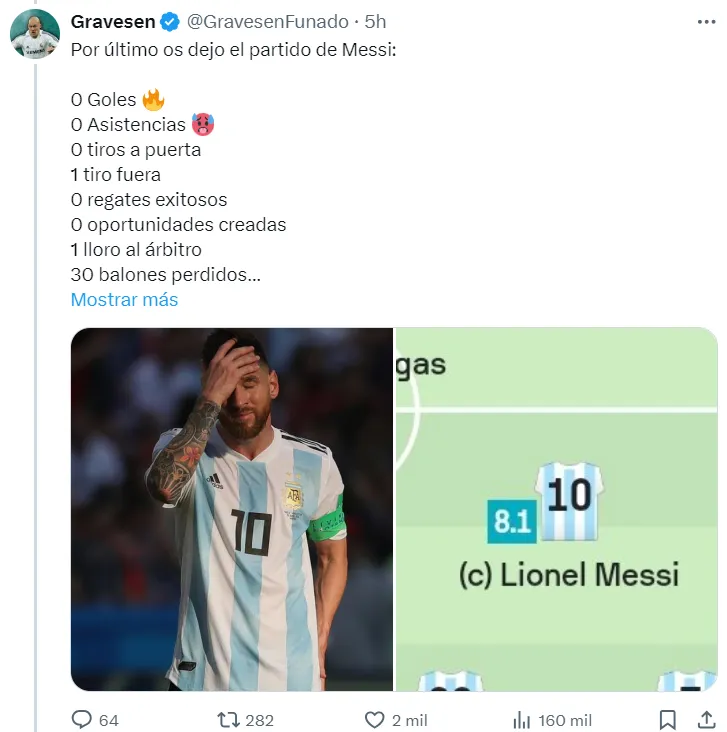Like the tweet with the heart icon
727x732 pixels.
(374, 719)
